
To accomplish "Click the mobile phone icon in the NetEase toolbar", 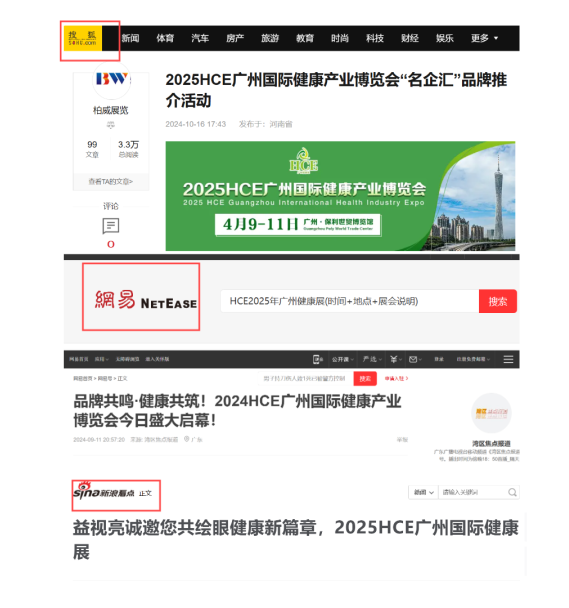I will click(318, 359).
